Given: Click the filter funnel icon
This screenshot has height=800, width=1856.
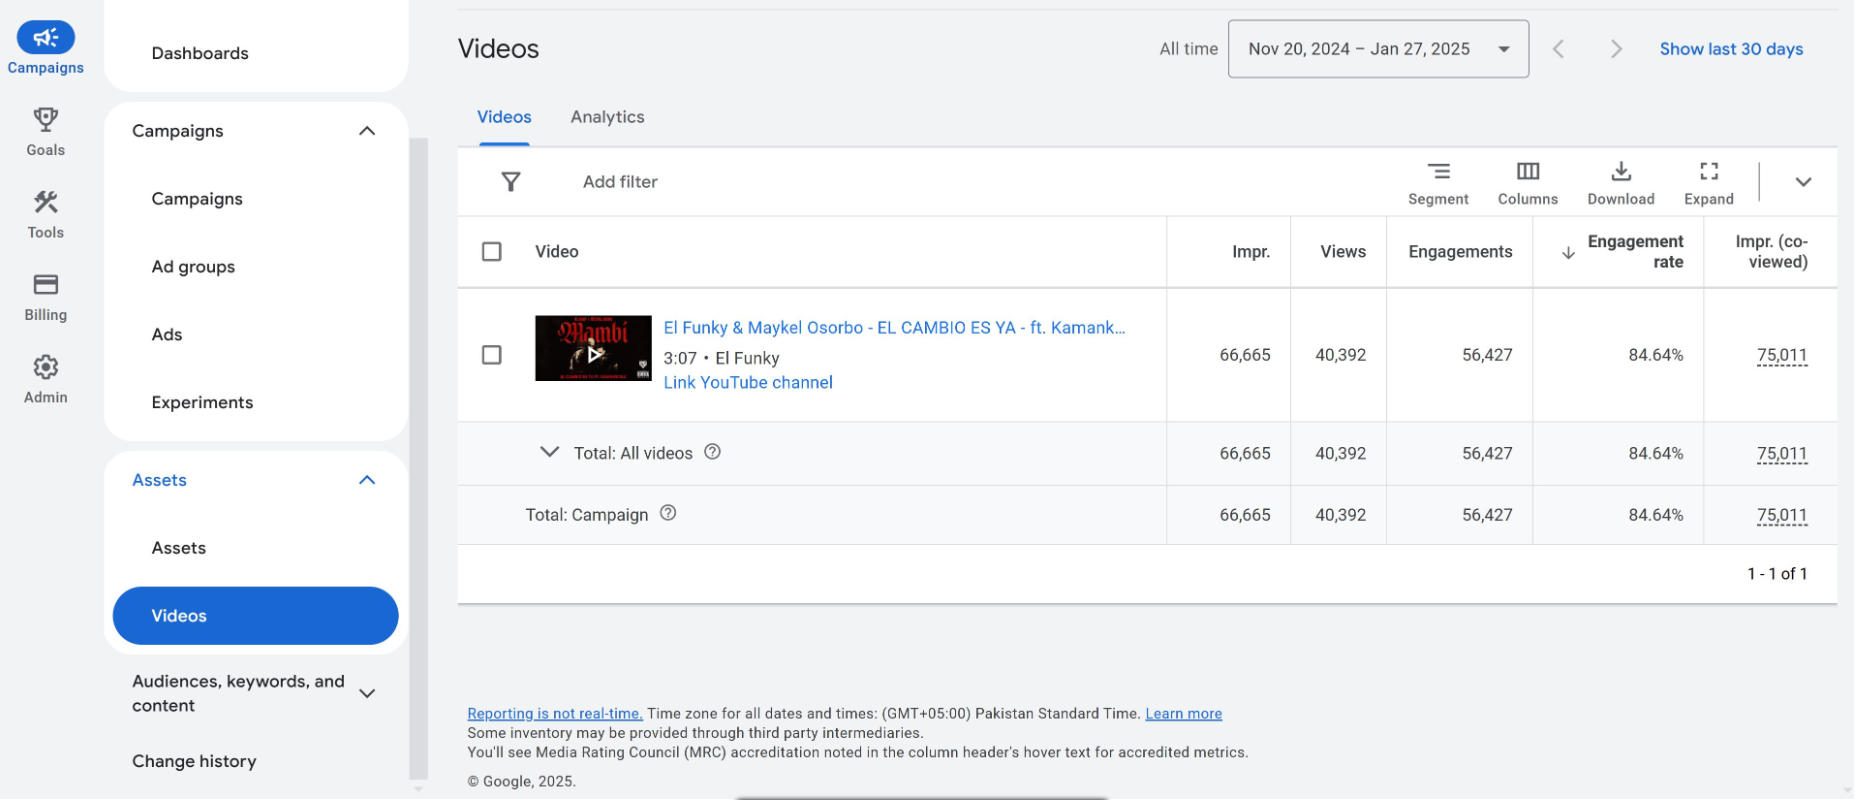Looking at the screenshot, I should click(x=511, y=182).
